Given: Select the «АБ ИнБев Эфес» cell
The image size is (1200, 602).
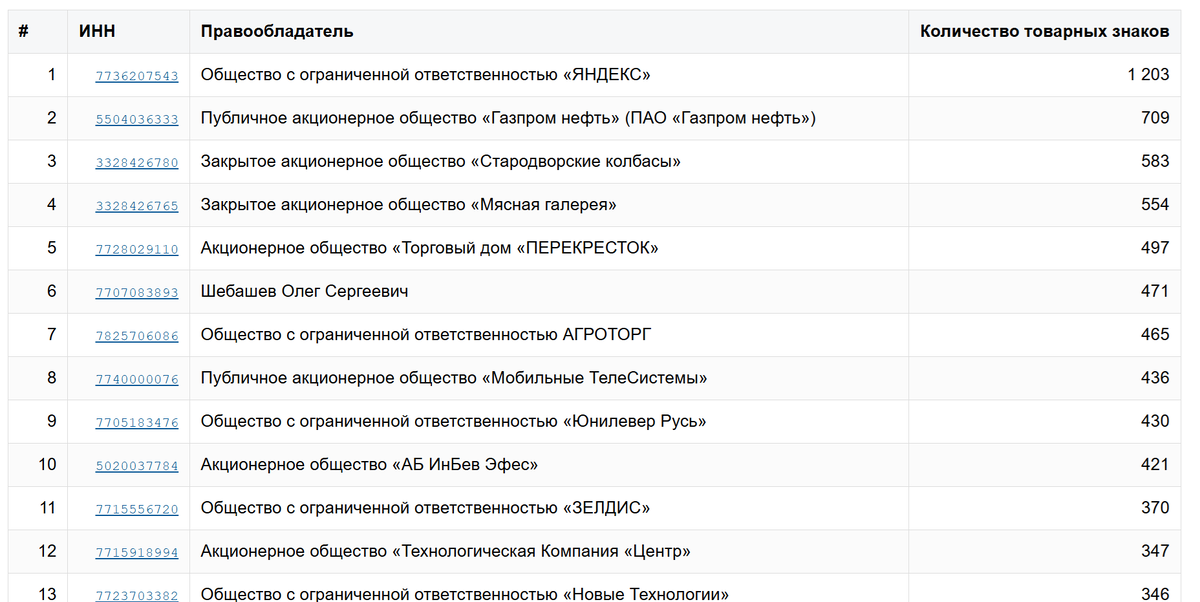Looking at the screenshot, I should [x=549, y=465].
